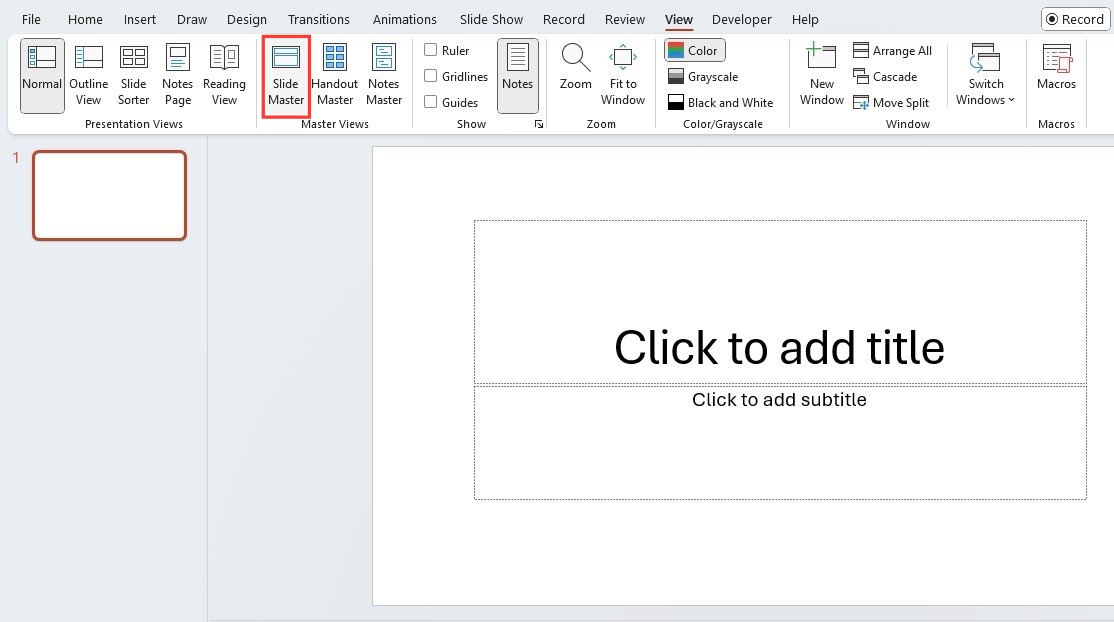This screenshot has height=622, width=1114.
Task: Switch to the Transitions tab
Action: click(318, 19)
